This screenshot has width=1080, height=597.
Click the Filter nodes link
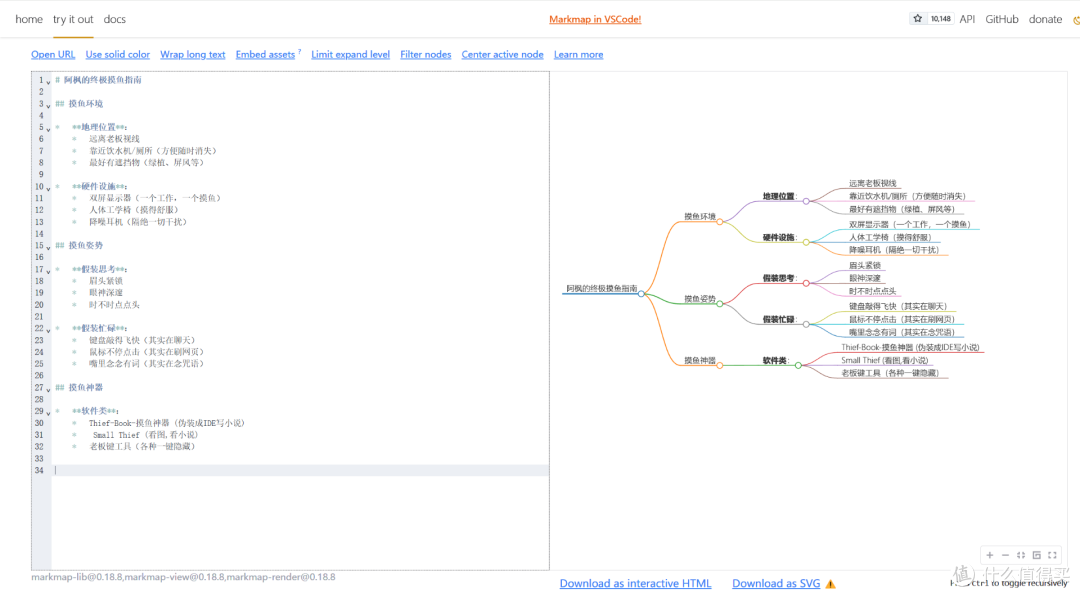[x=426, y=54]
